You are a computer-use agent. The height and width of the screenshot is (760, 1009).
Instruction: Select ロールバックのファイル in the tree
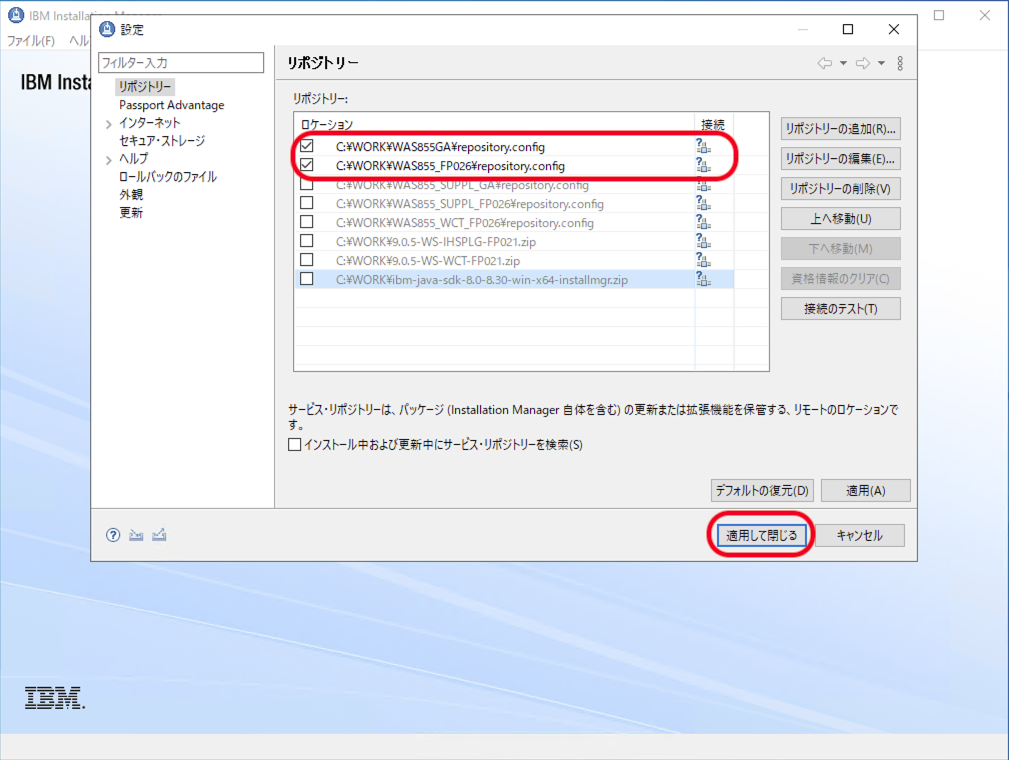coord(167,176)
